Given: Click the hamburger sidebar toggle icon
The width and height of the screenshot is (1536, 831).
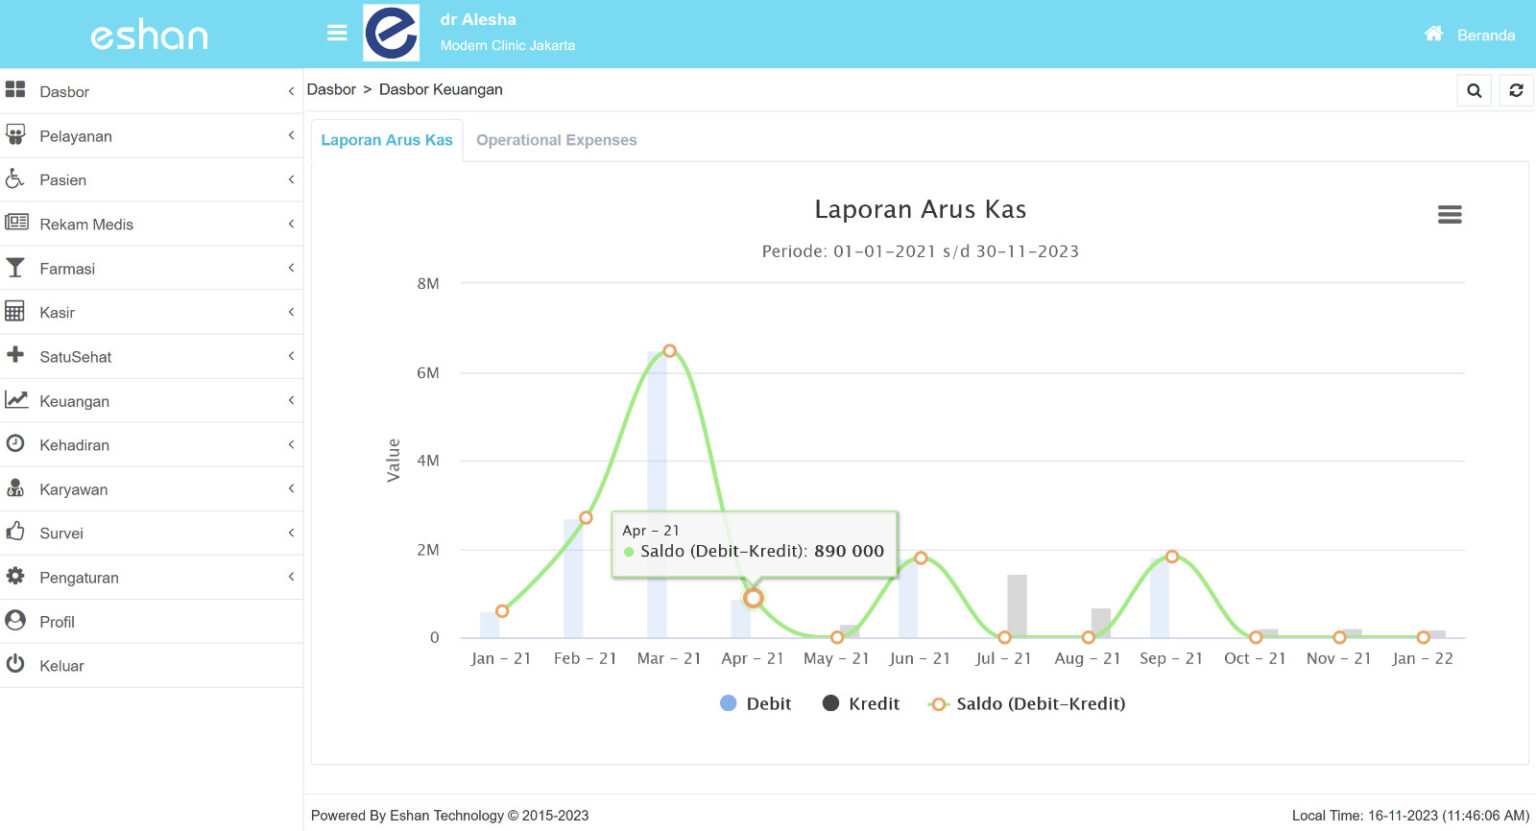Looking at the screenshot, I should (x=337, y=33).
